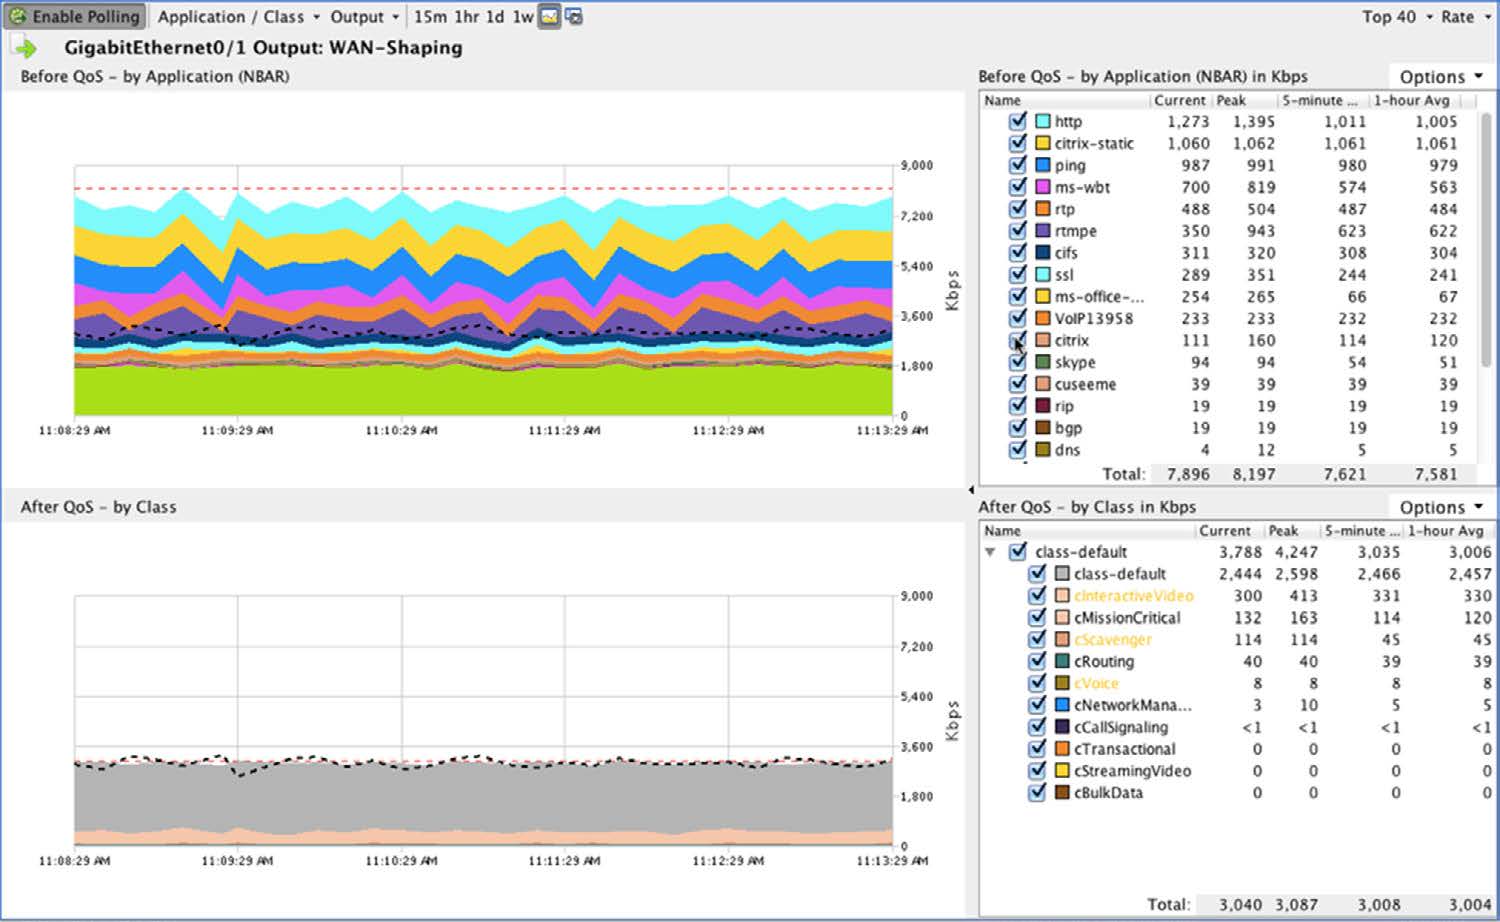Click the green arrow output interface icon
Viewport: 1500px width, 922px height.
[24, 48]
